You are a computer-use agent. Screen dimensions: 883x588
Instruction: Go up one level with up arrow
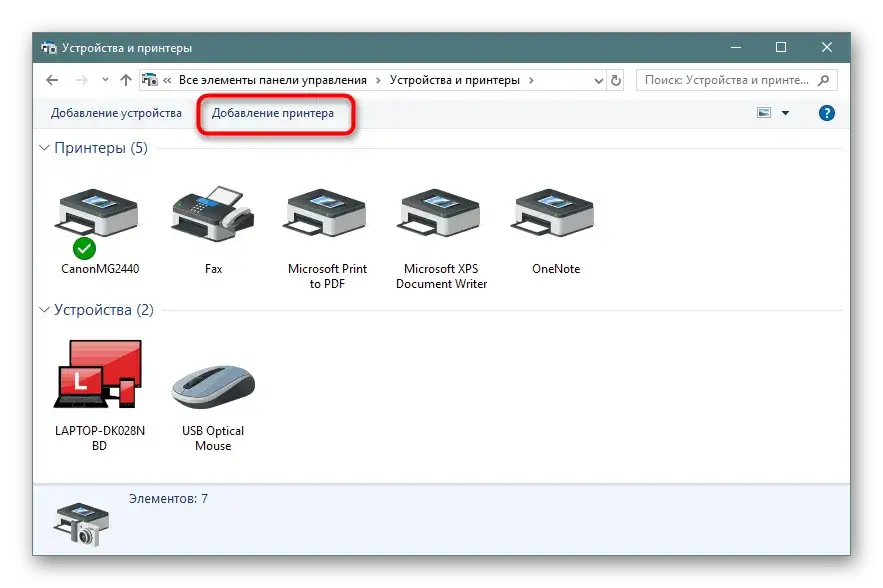(125, 80)
